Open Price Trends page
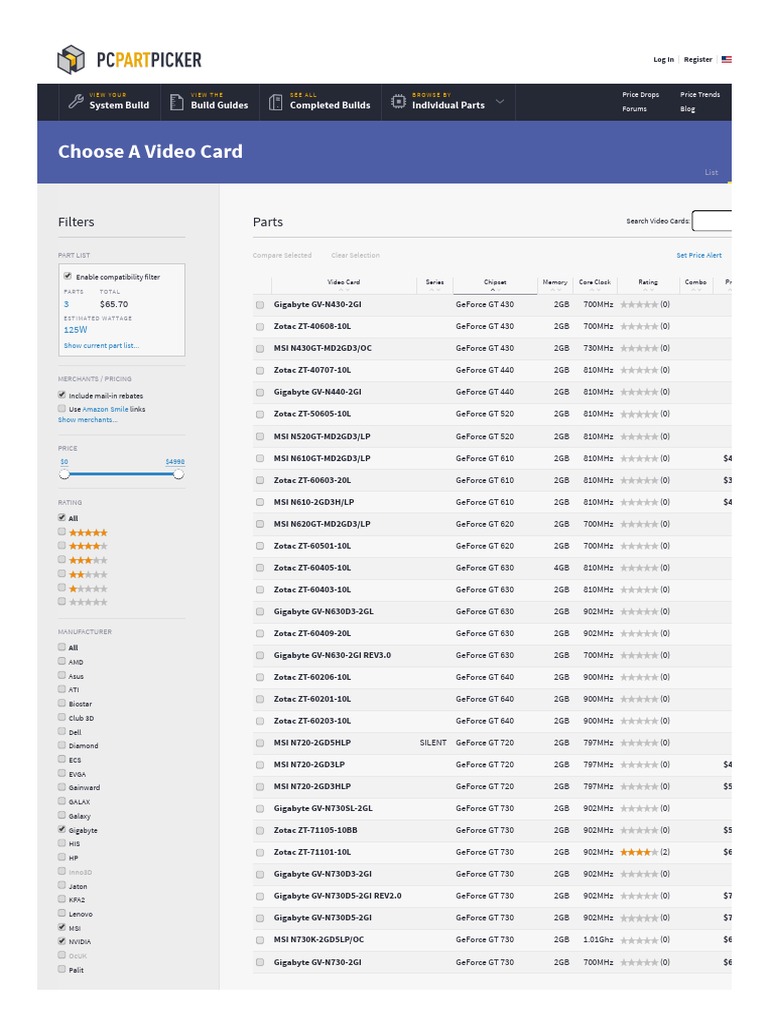The width and height of the screenshot is (768, 1024). coord(699,95)
